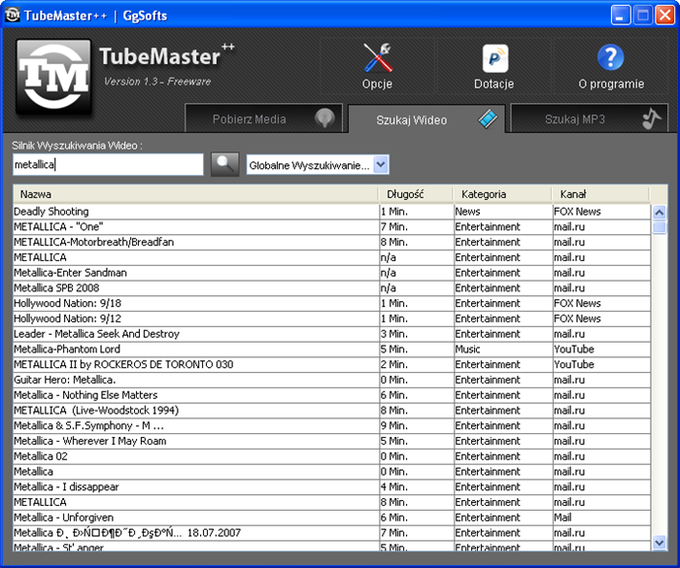
Task: Click title bar TubeMaster app icon
Action: (x=12, y=15)
